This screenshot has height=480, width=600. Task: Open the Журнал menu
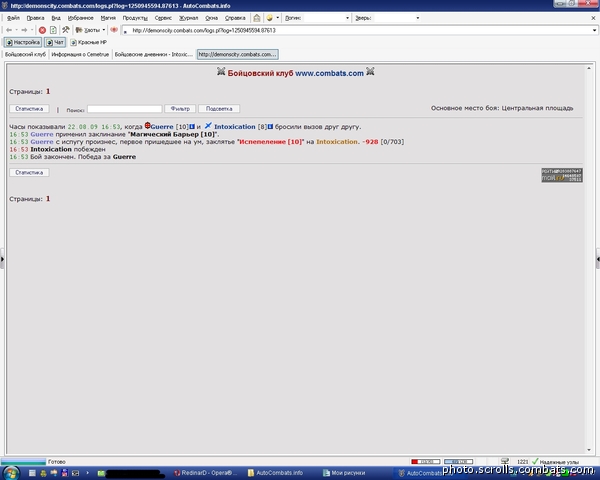(x=189, y=18)
